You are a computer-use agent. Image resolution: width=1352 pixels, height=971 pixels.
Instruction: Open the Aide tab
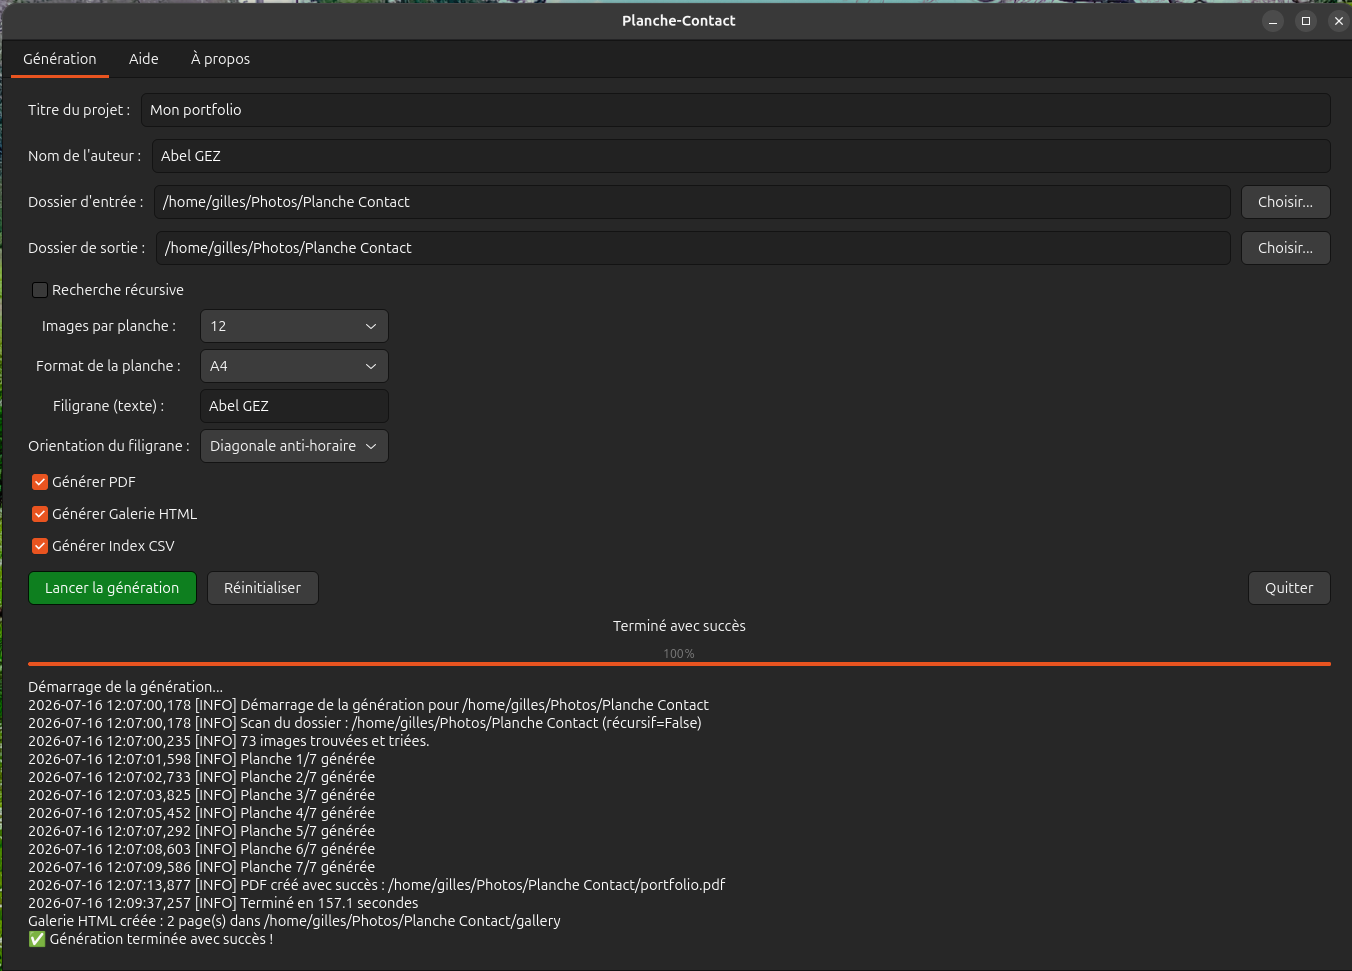144,59
